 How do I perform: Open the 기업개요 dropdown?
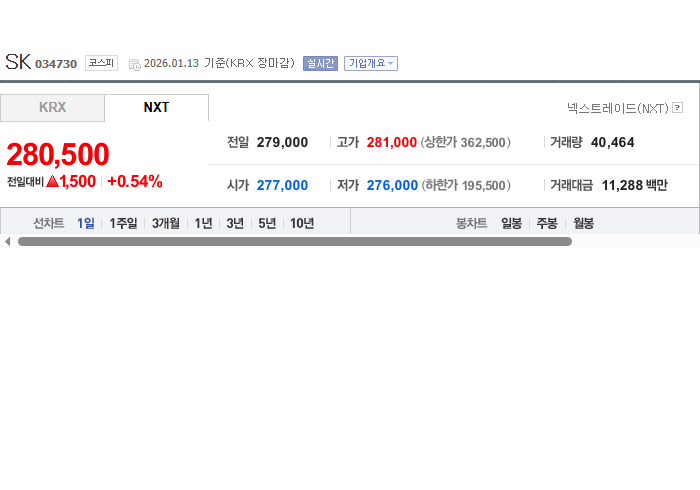click(371, 63)
